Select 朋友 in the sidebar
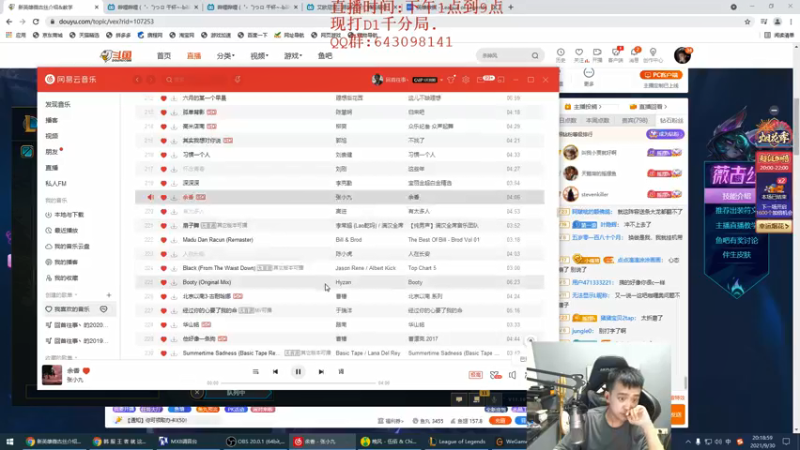Image resolution: width=800 pixels, height=450 pixels. pyautogui.click(x=52, y=152)
